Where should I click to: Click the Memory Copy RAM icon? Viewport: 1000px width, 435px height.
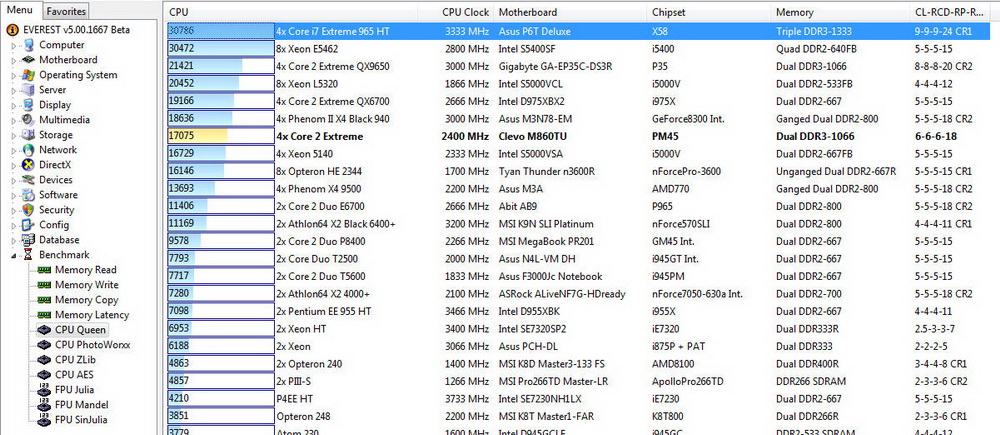pos(44,300)
